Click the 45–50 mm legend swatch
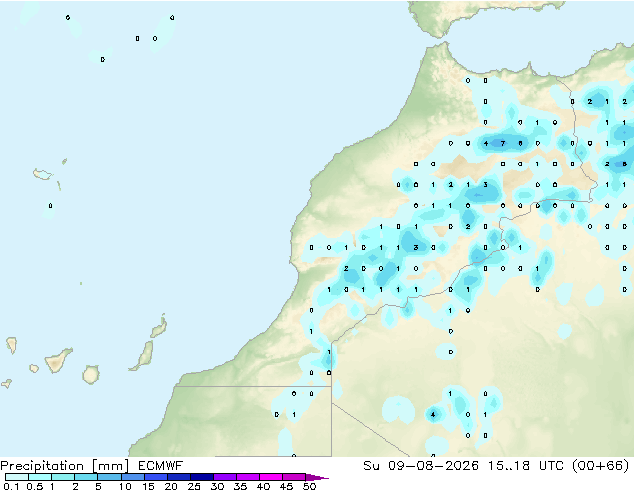634x490 pixels. 294,477
